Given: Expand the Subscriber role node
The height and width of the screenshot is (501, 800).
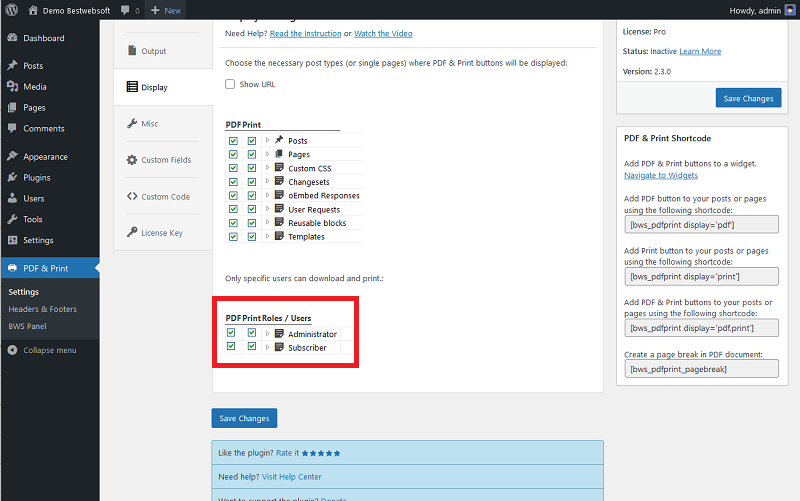Looking at the screenshot, I should (x=267, y=347).
